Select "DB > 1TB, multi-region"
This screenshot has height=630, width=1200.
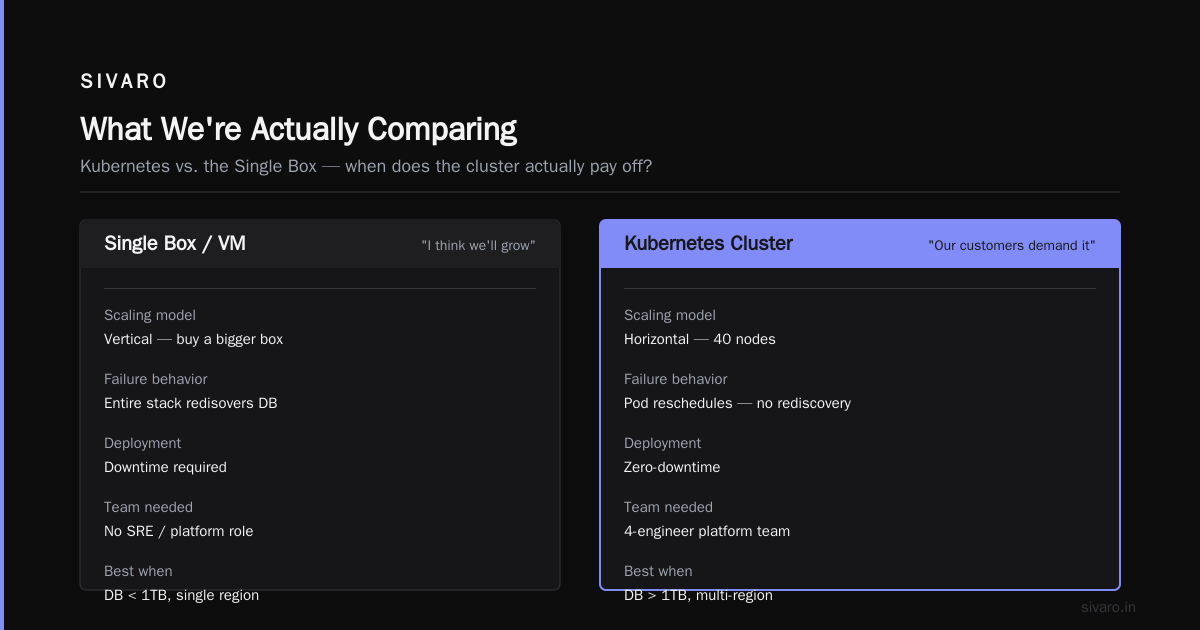tap(698, 595)
